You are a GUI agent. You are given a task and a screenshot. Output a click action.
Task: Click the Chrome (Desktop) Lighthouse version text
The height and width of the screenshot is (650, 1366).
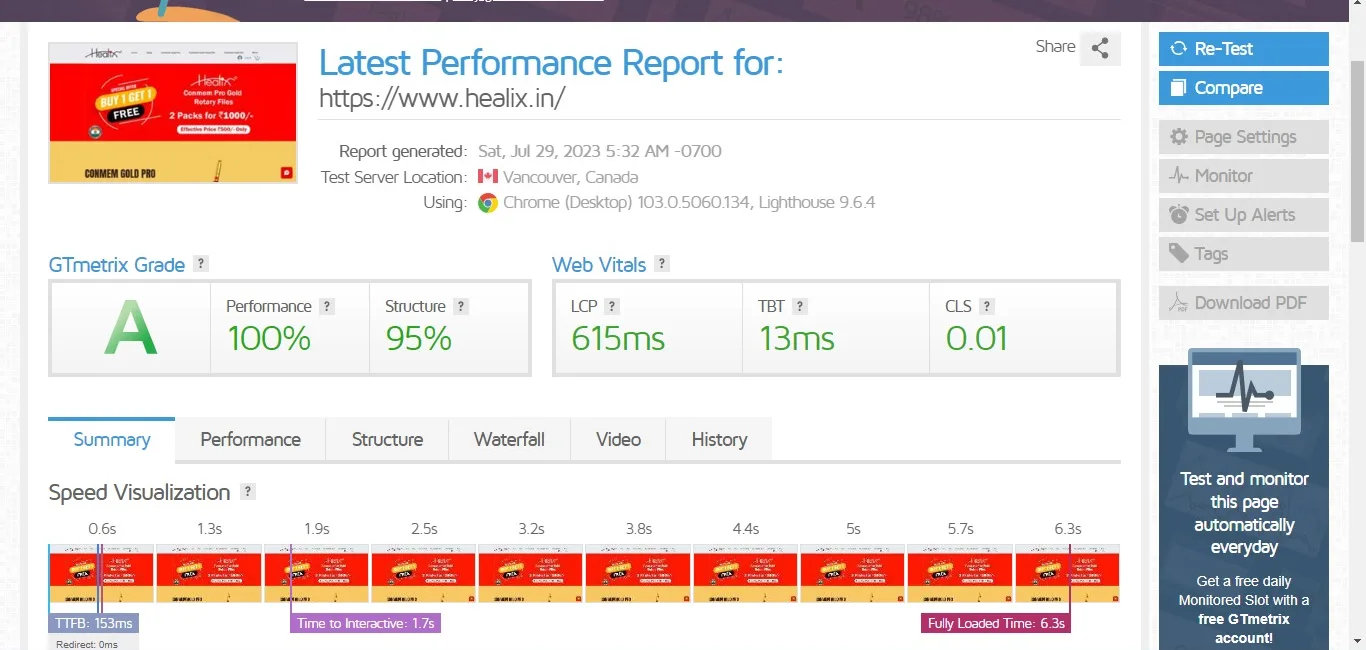coord(689,203)
